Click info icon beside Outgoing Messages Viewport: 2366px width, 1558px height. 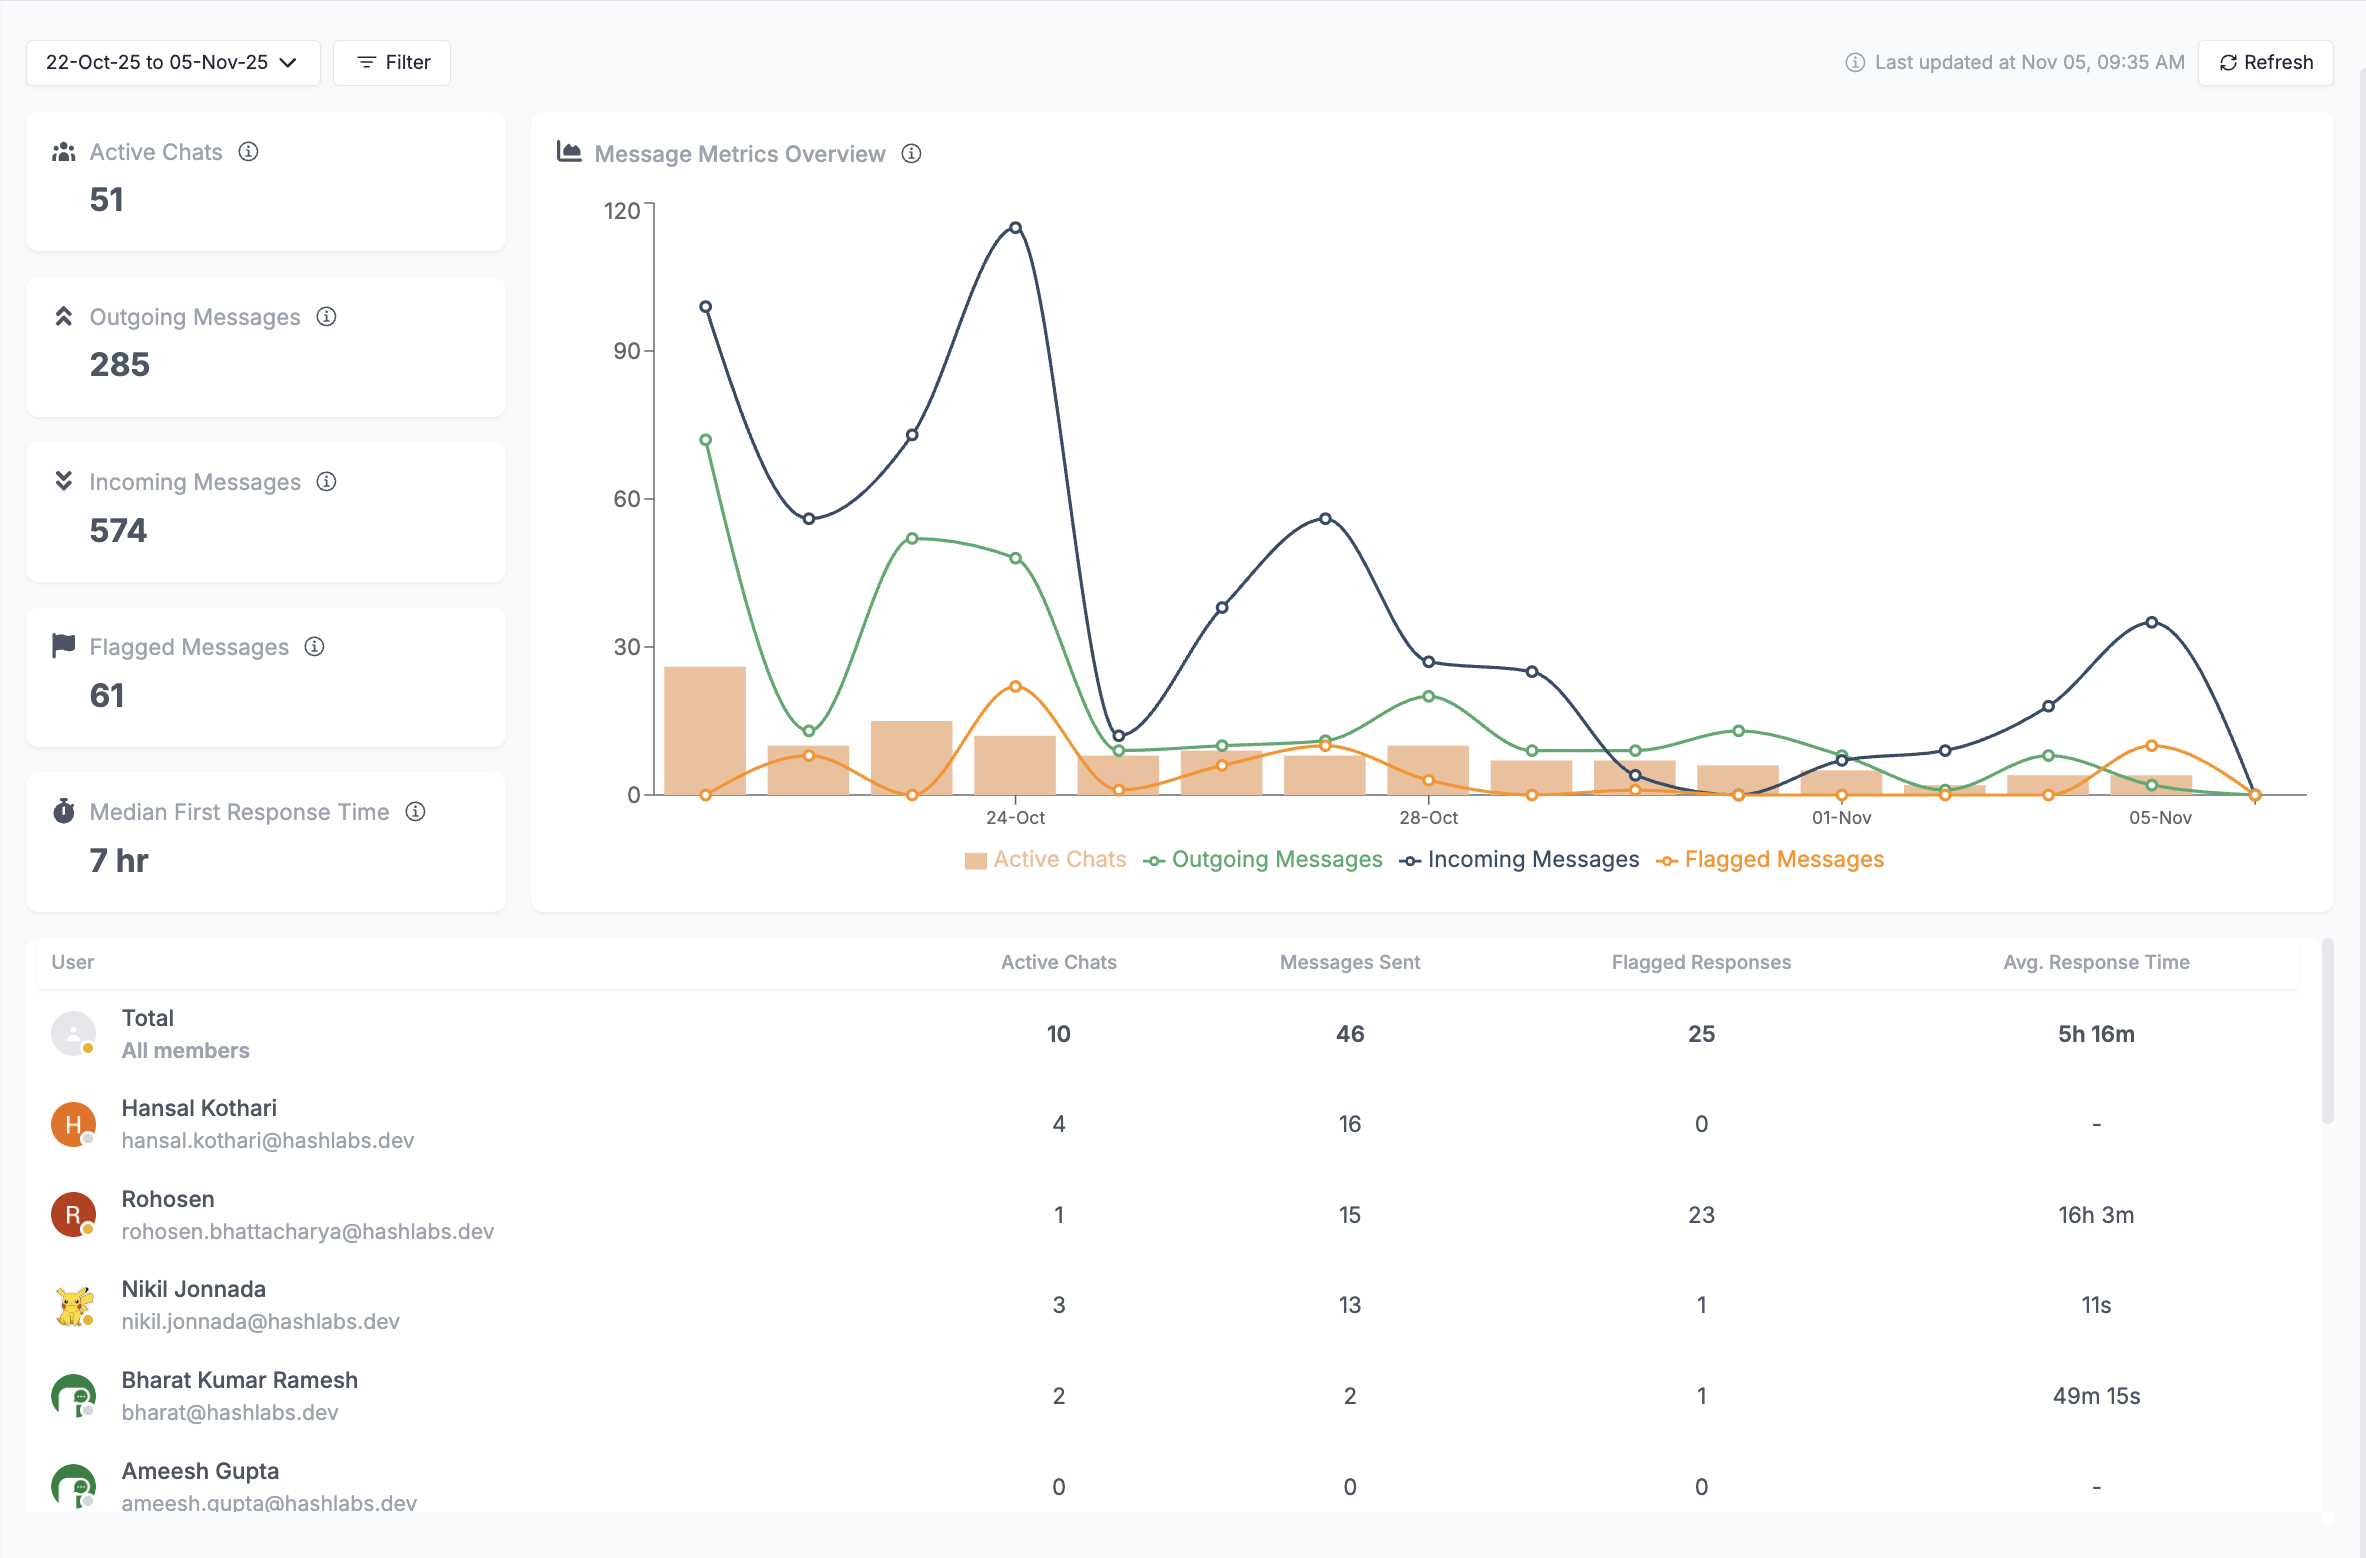(326, 317)
